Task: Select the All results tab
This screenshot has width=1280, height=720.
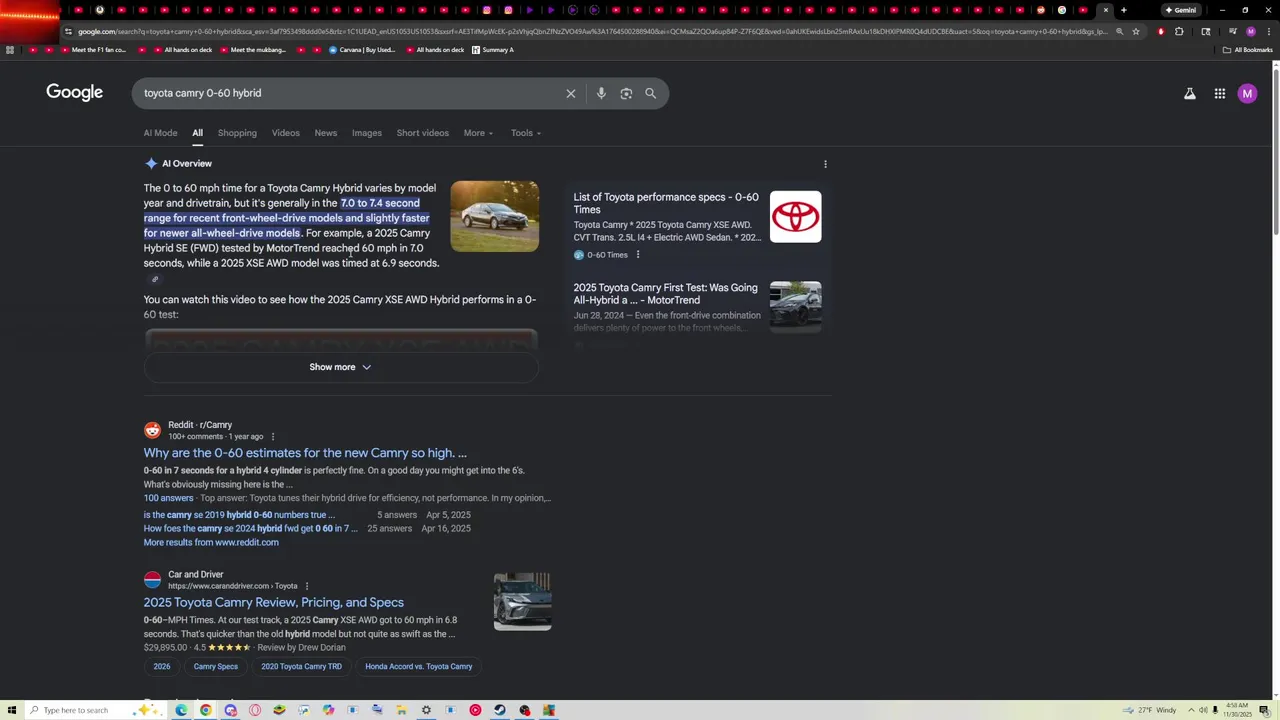Action: pos(197,133)
